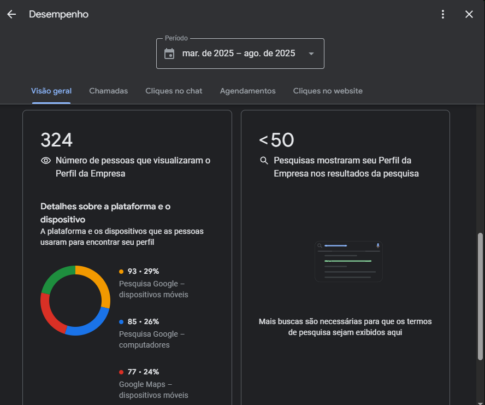
Task: Select the Cliques no chat tab
Action: click(x=174, y=91)
